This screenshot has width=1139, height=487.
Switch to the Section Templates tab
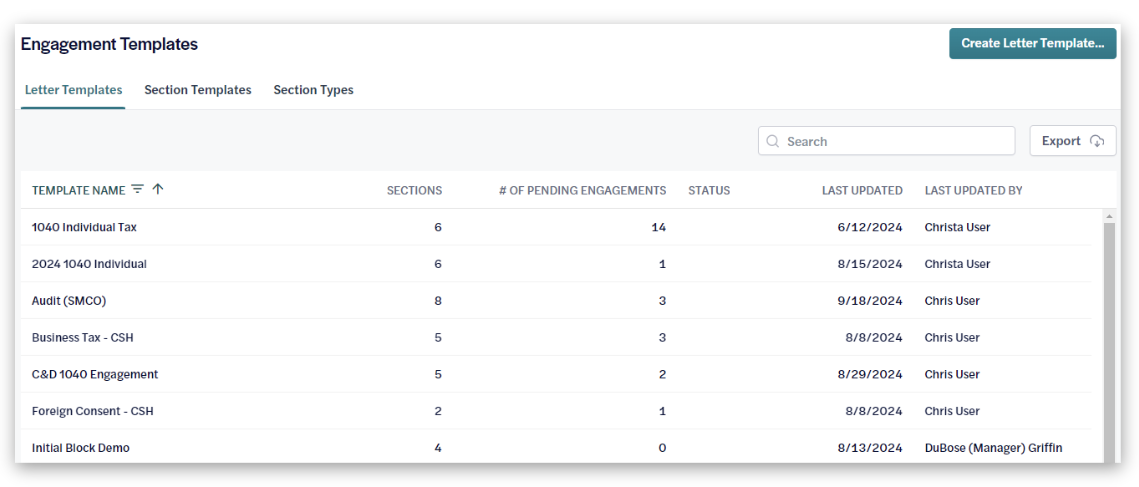198,90
